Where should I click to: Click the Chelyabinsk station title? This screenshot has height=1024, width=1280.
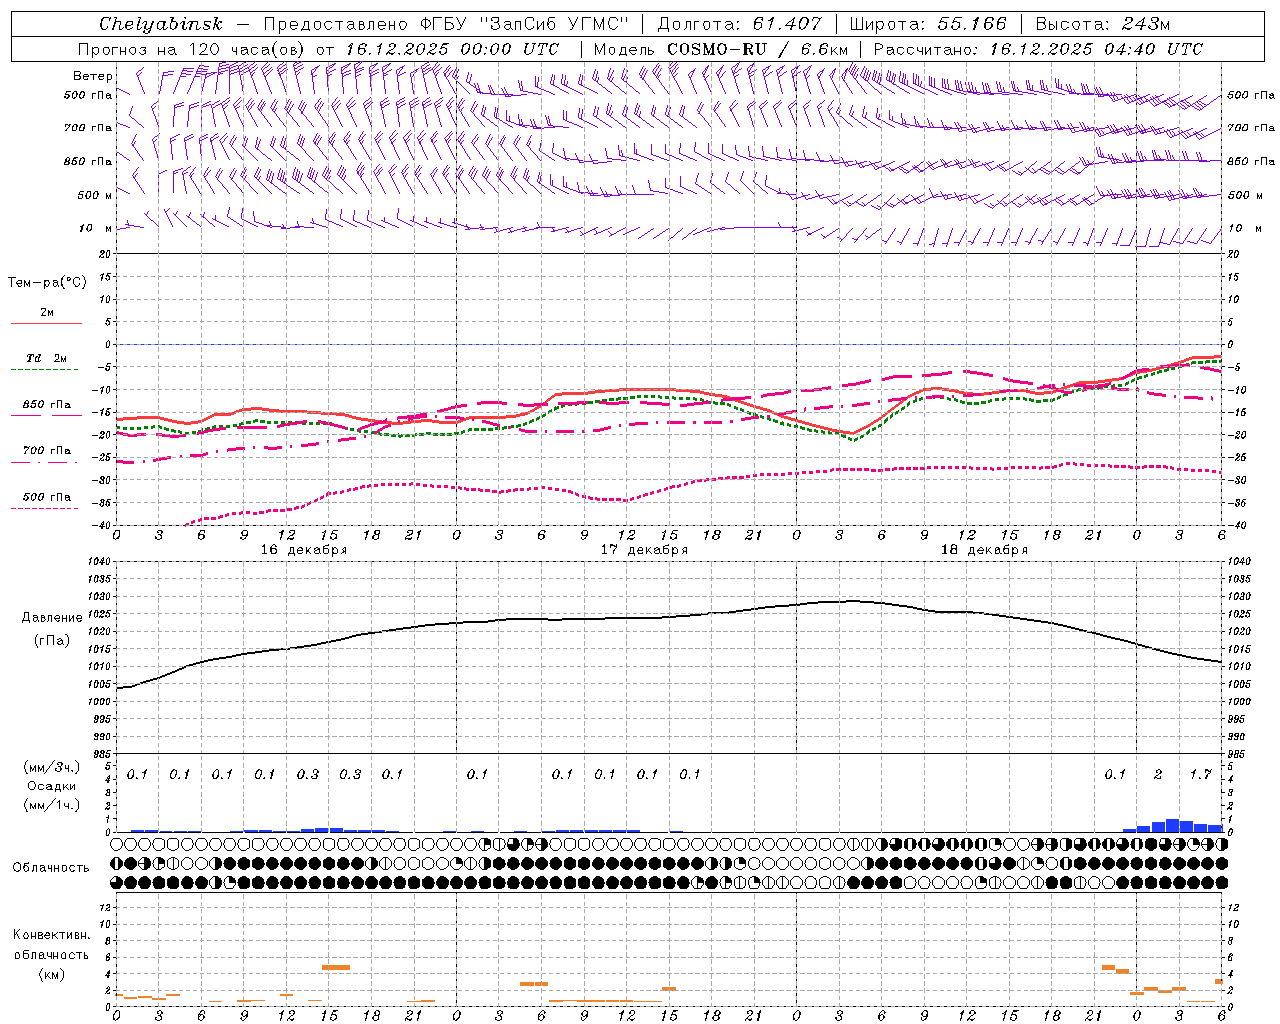click(x=161, y=23)
